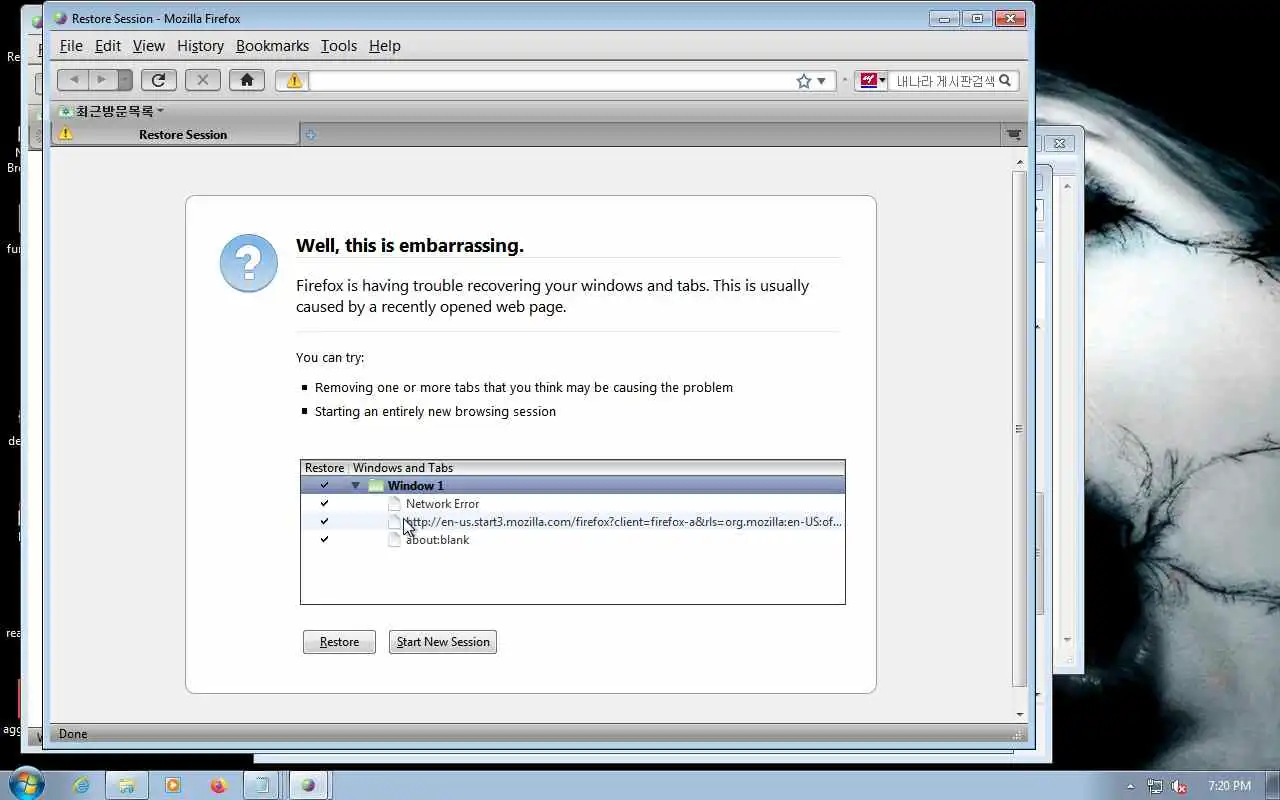Screen dimensions: 1280x800
Task: Open the Edit menu
Action: pyautogui.click(x=108, y=46)
